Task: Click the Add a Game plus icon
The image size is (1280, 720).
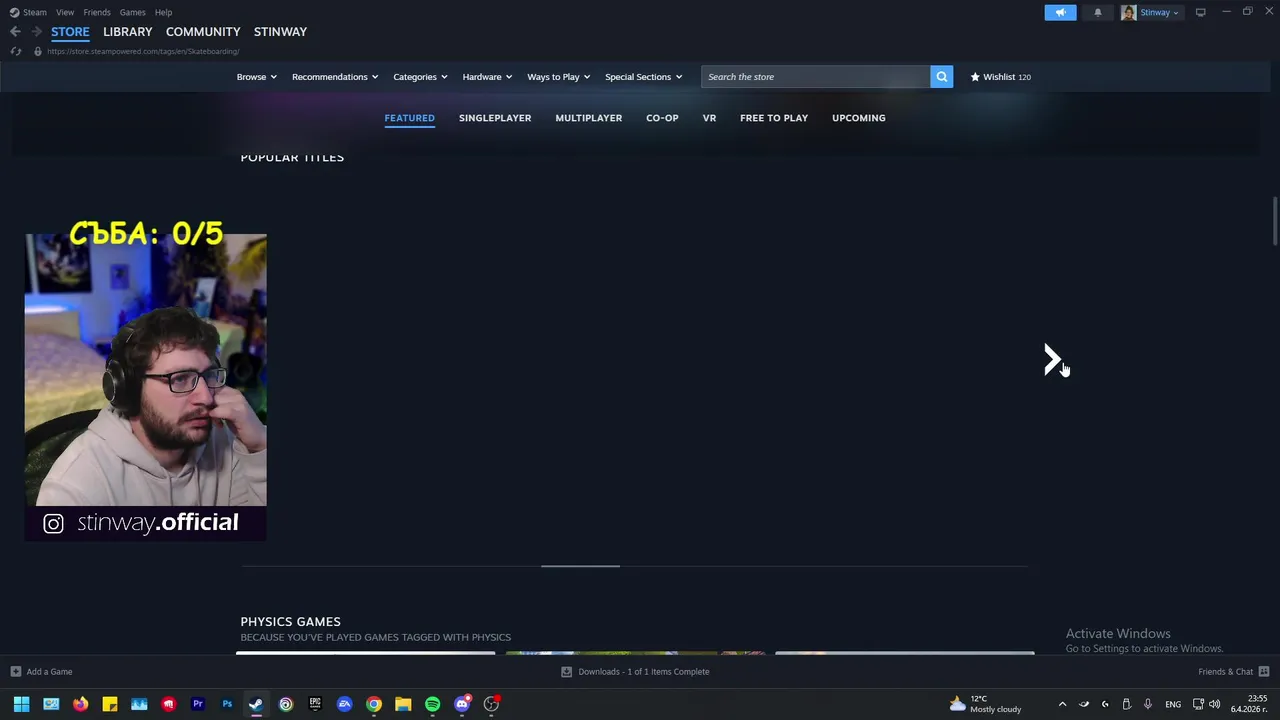Action: (x=15, y=672)
